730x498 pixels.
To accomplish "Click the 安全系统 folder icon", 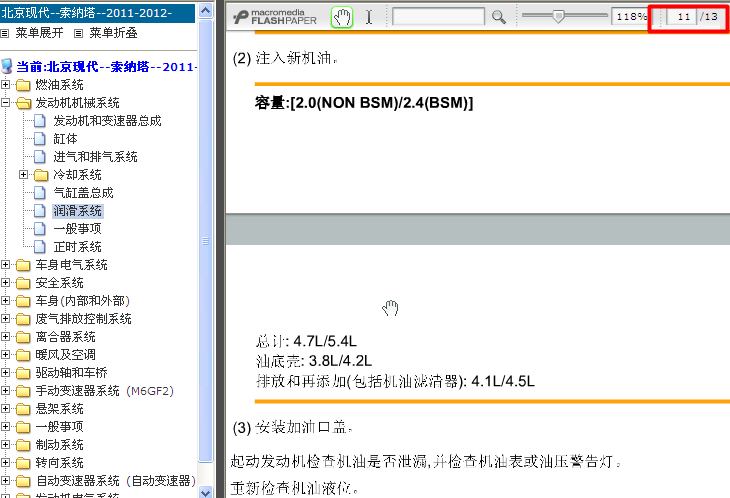I will (x=23, y=283).
